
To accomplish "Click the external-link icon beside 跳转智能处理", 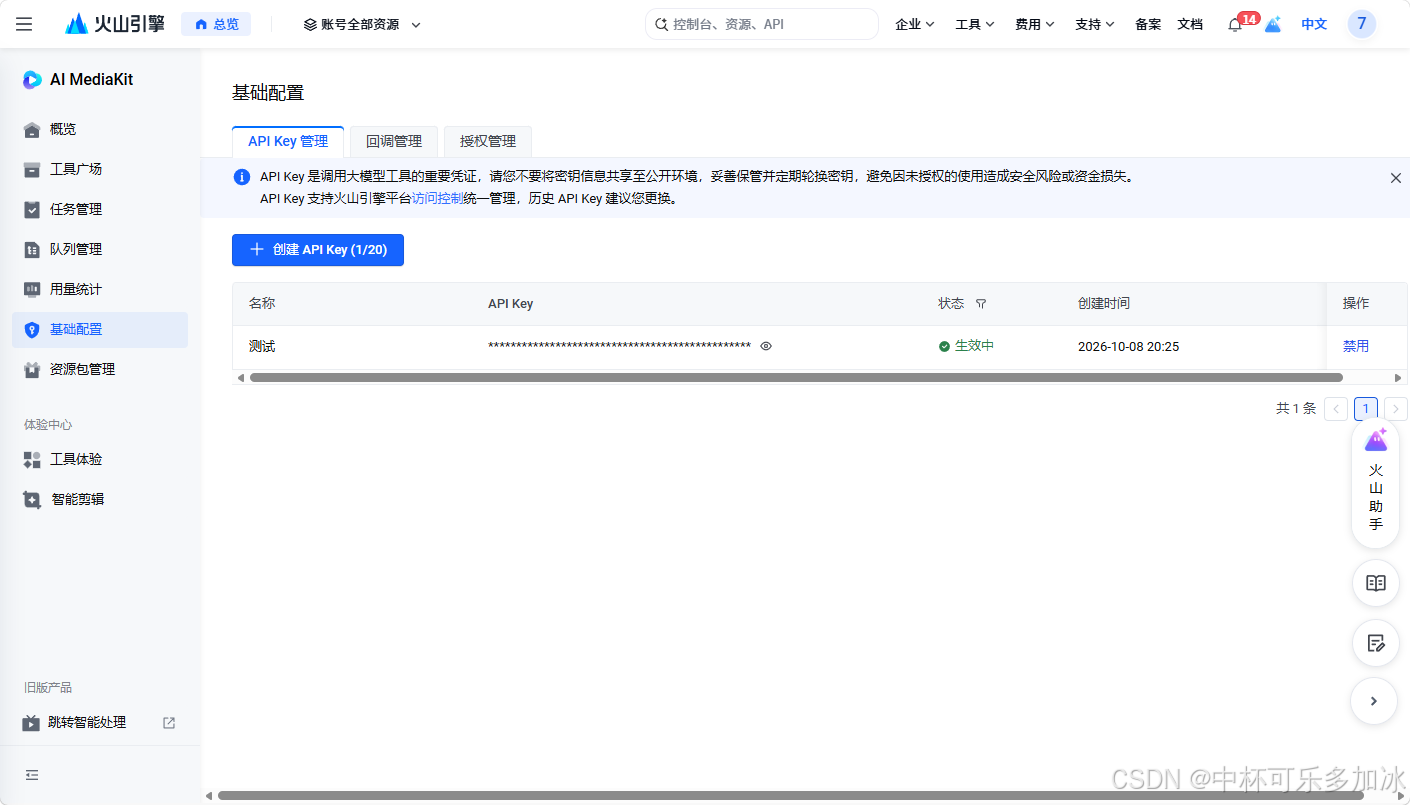I will [169, 722].
